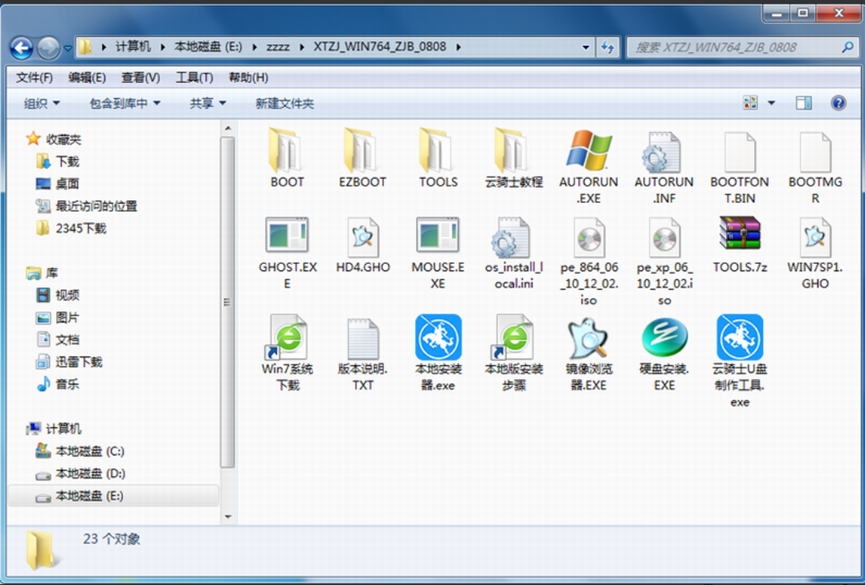Select the 云骑士U盘制作工具.exe icon
Screen dimensions: 865x585
pos(740,338)
